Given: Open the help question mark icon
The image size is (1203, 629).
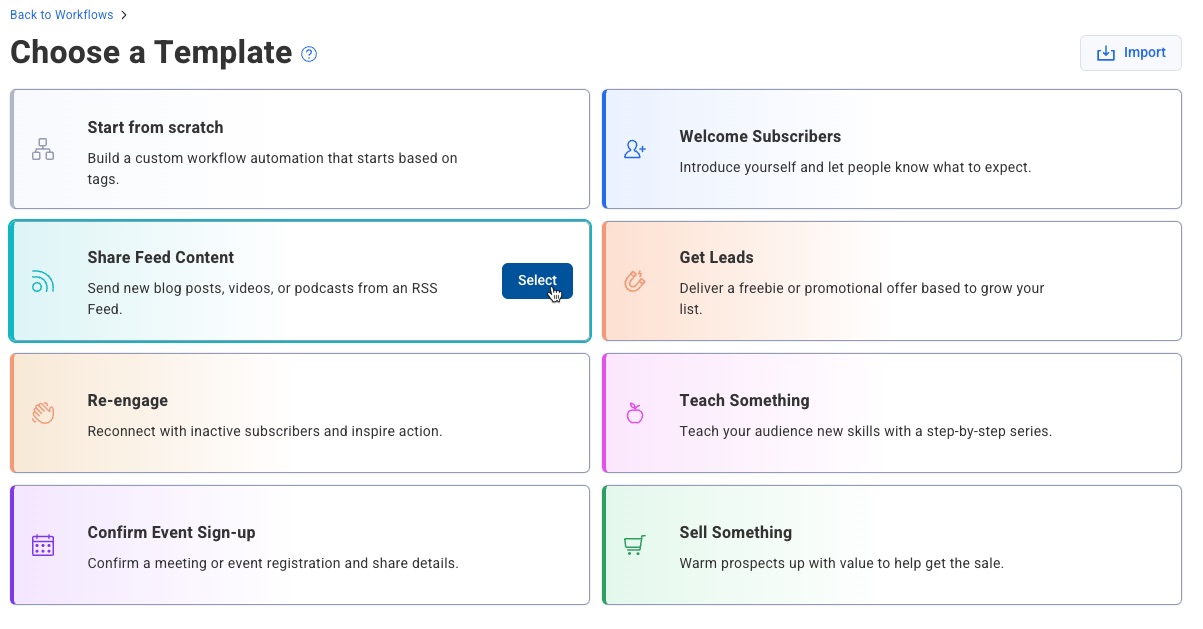Looking at the screenshot, I should point(309,54).
